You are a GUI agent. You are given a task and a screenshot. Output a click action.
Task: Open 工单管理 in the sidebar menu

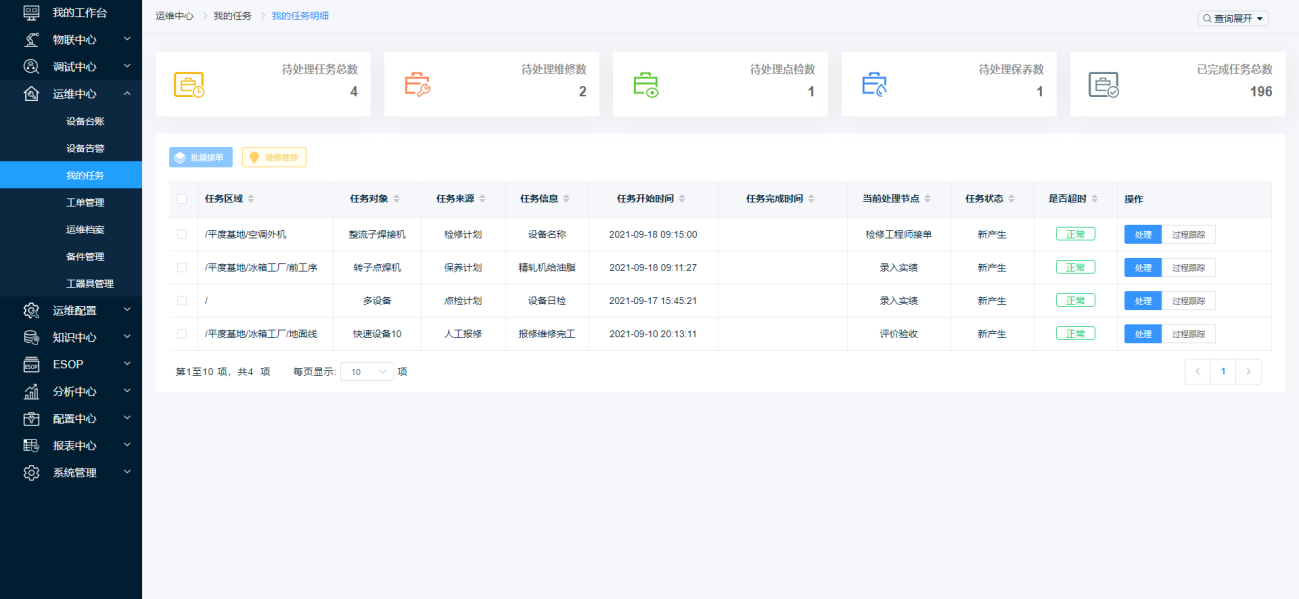pos(85,202)
